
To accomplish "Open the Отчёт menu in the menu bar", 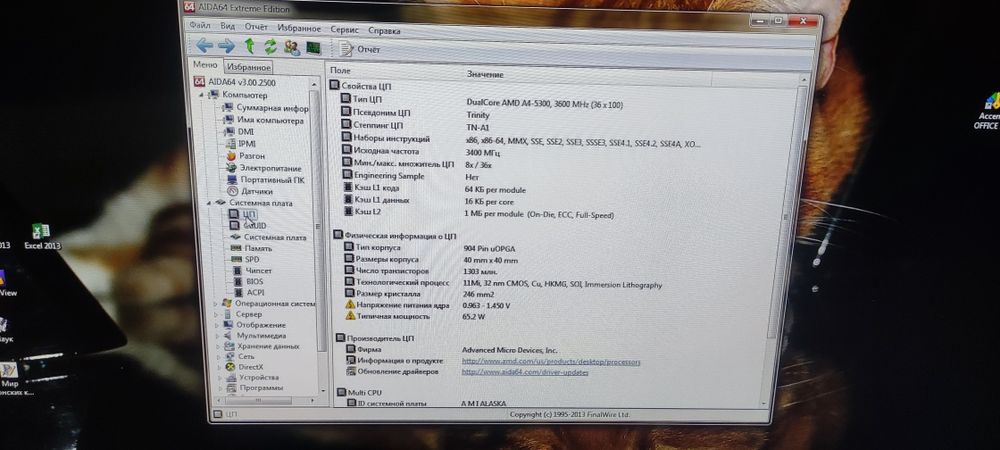I will pyautogui.click(x=256, y=27).
